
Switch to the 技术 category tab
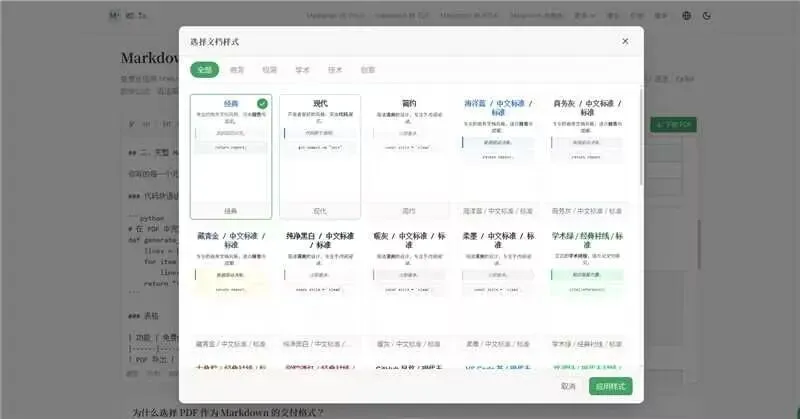click(x=335, y=69)
